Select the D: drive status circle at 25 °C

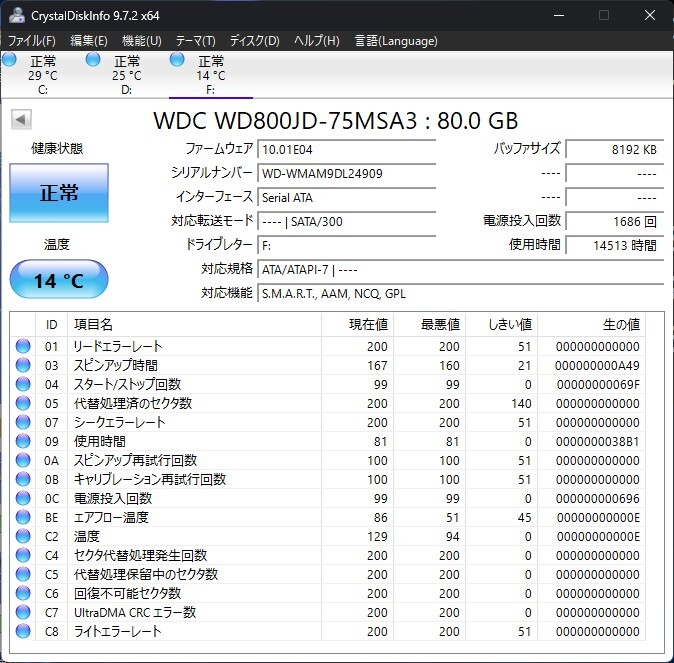(93, 59)
